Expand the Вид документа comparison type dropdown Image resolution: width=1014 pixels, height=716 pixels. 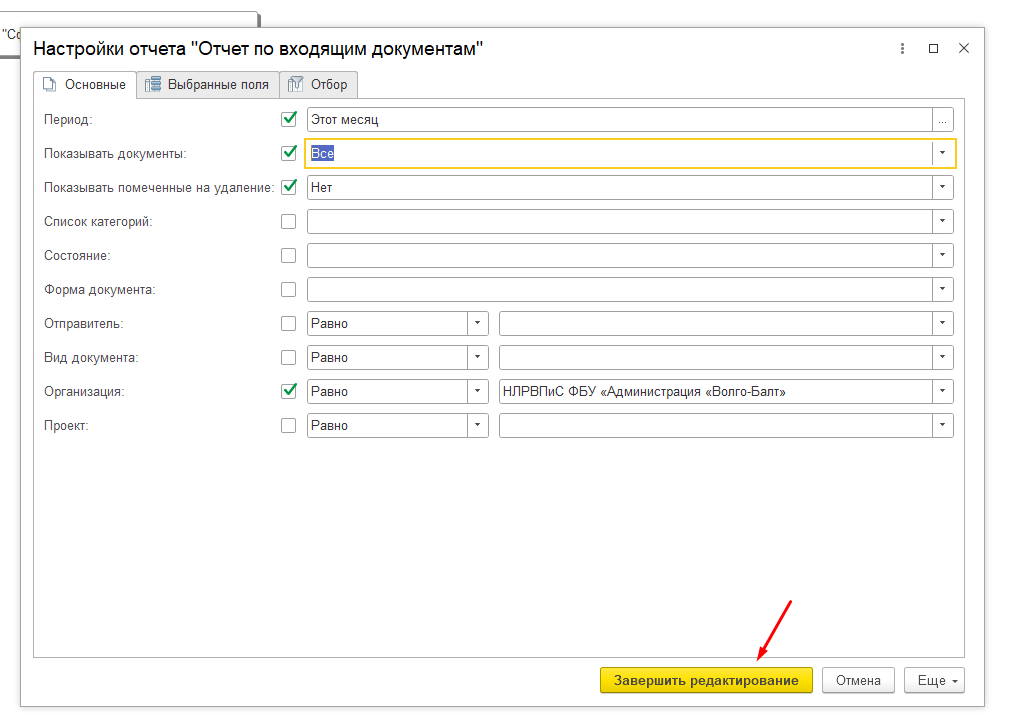coord(478,357)
